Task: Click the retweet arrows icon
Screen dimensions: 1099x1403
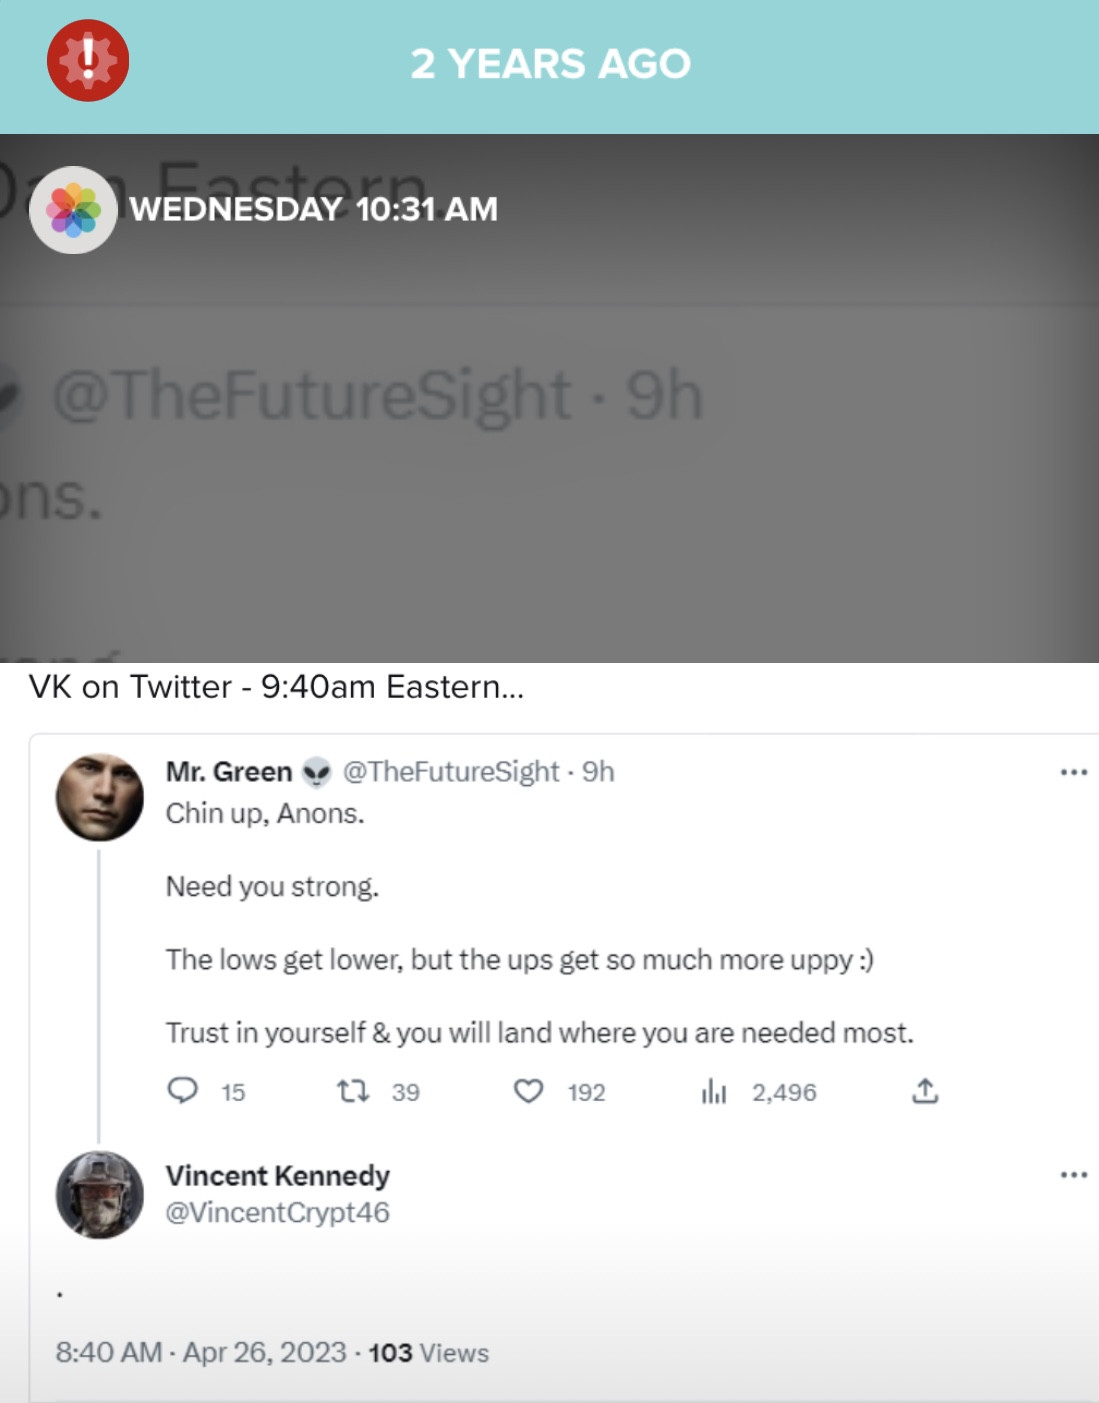Action: tap(352, 1090)
